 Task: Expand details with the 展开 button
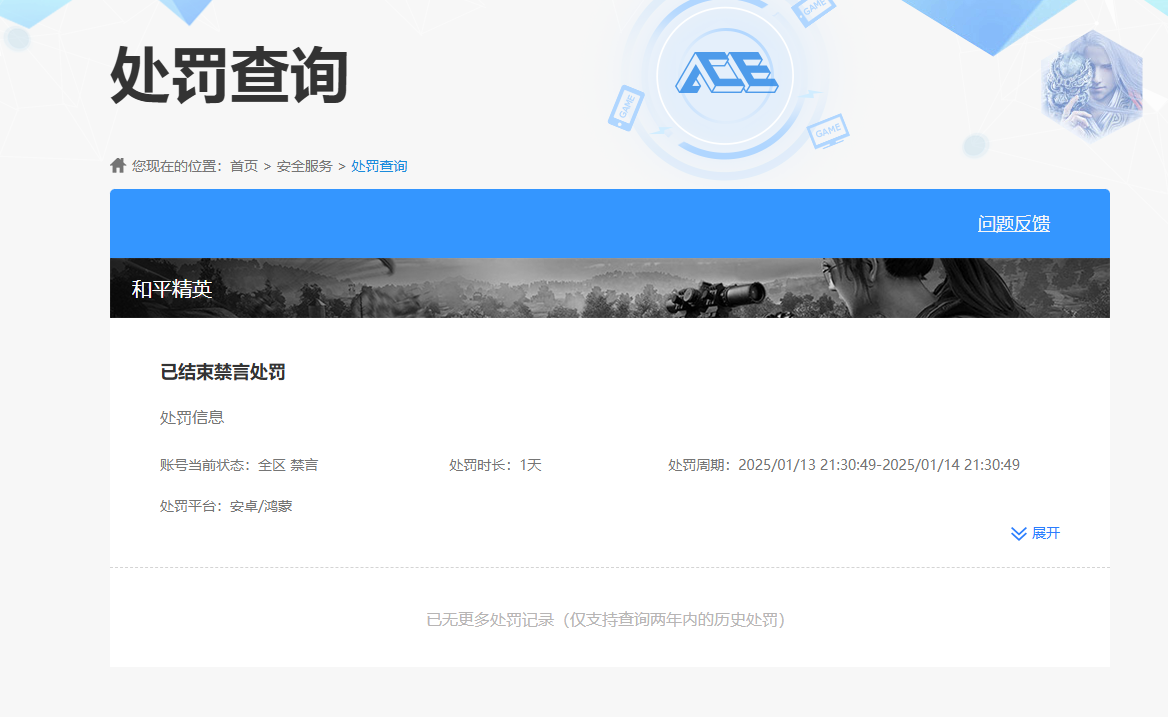[x=1035, y=533]
